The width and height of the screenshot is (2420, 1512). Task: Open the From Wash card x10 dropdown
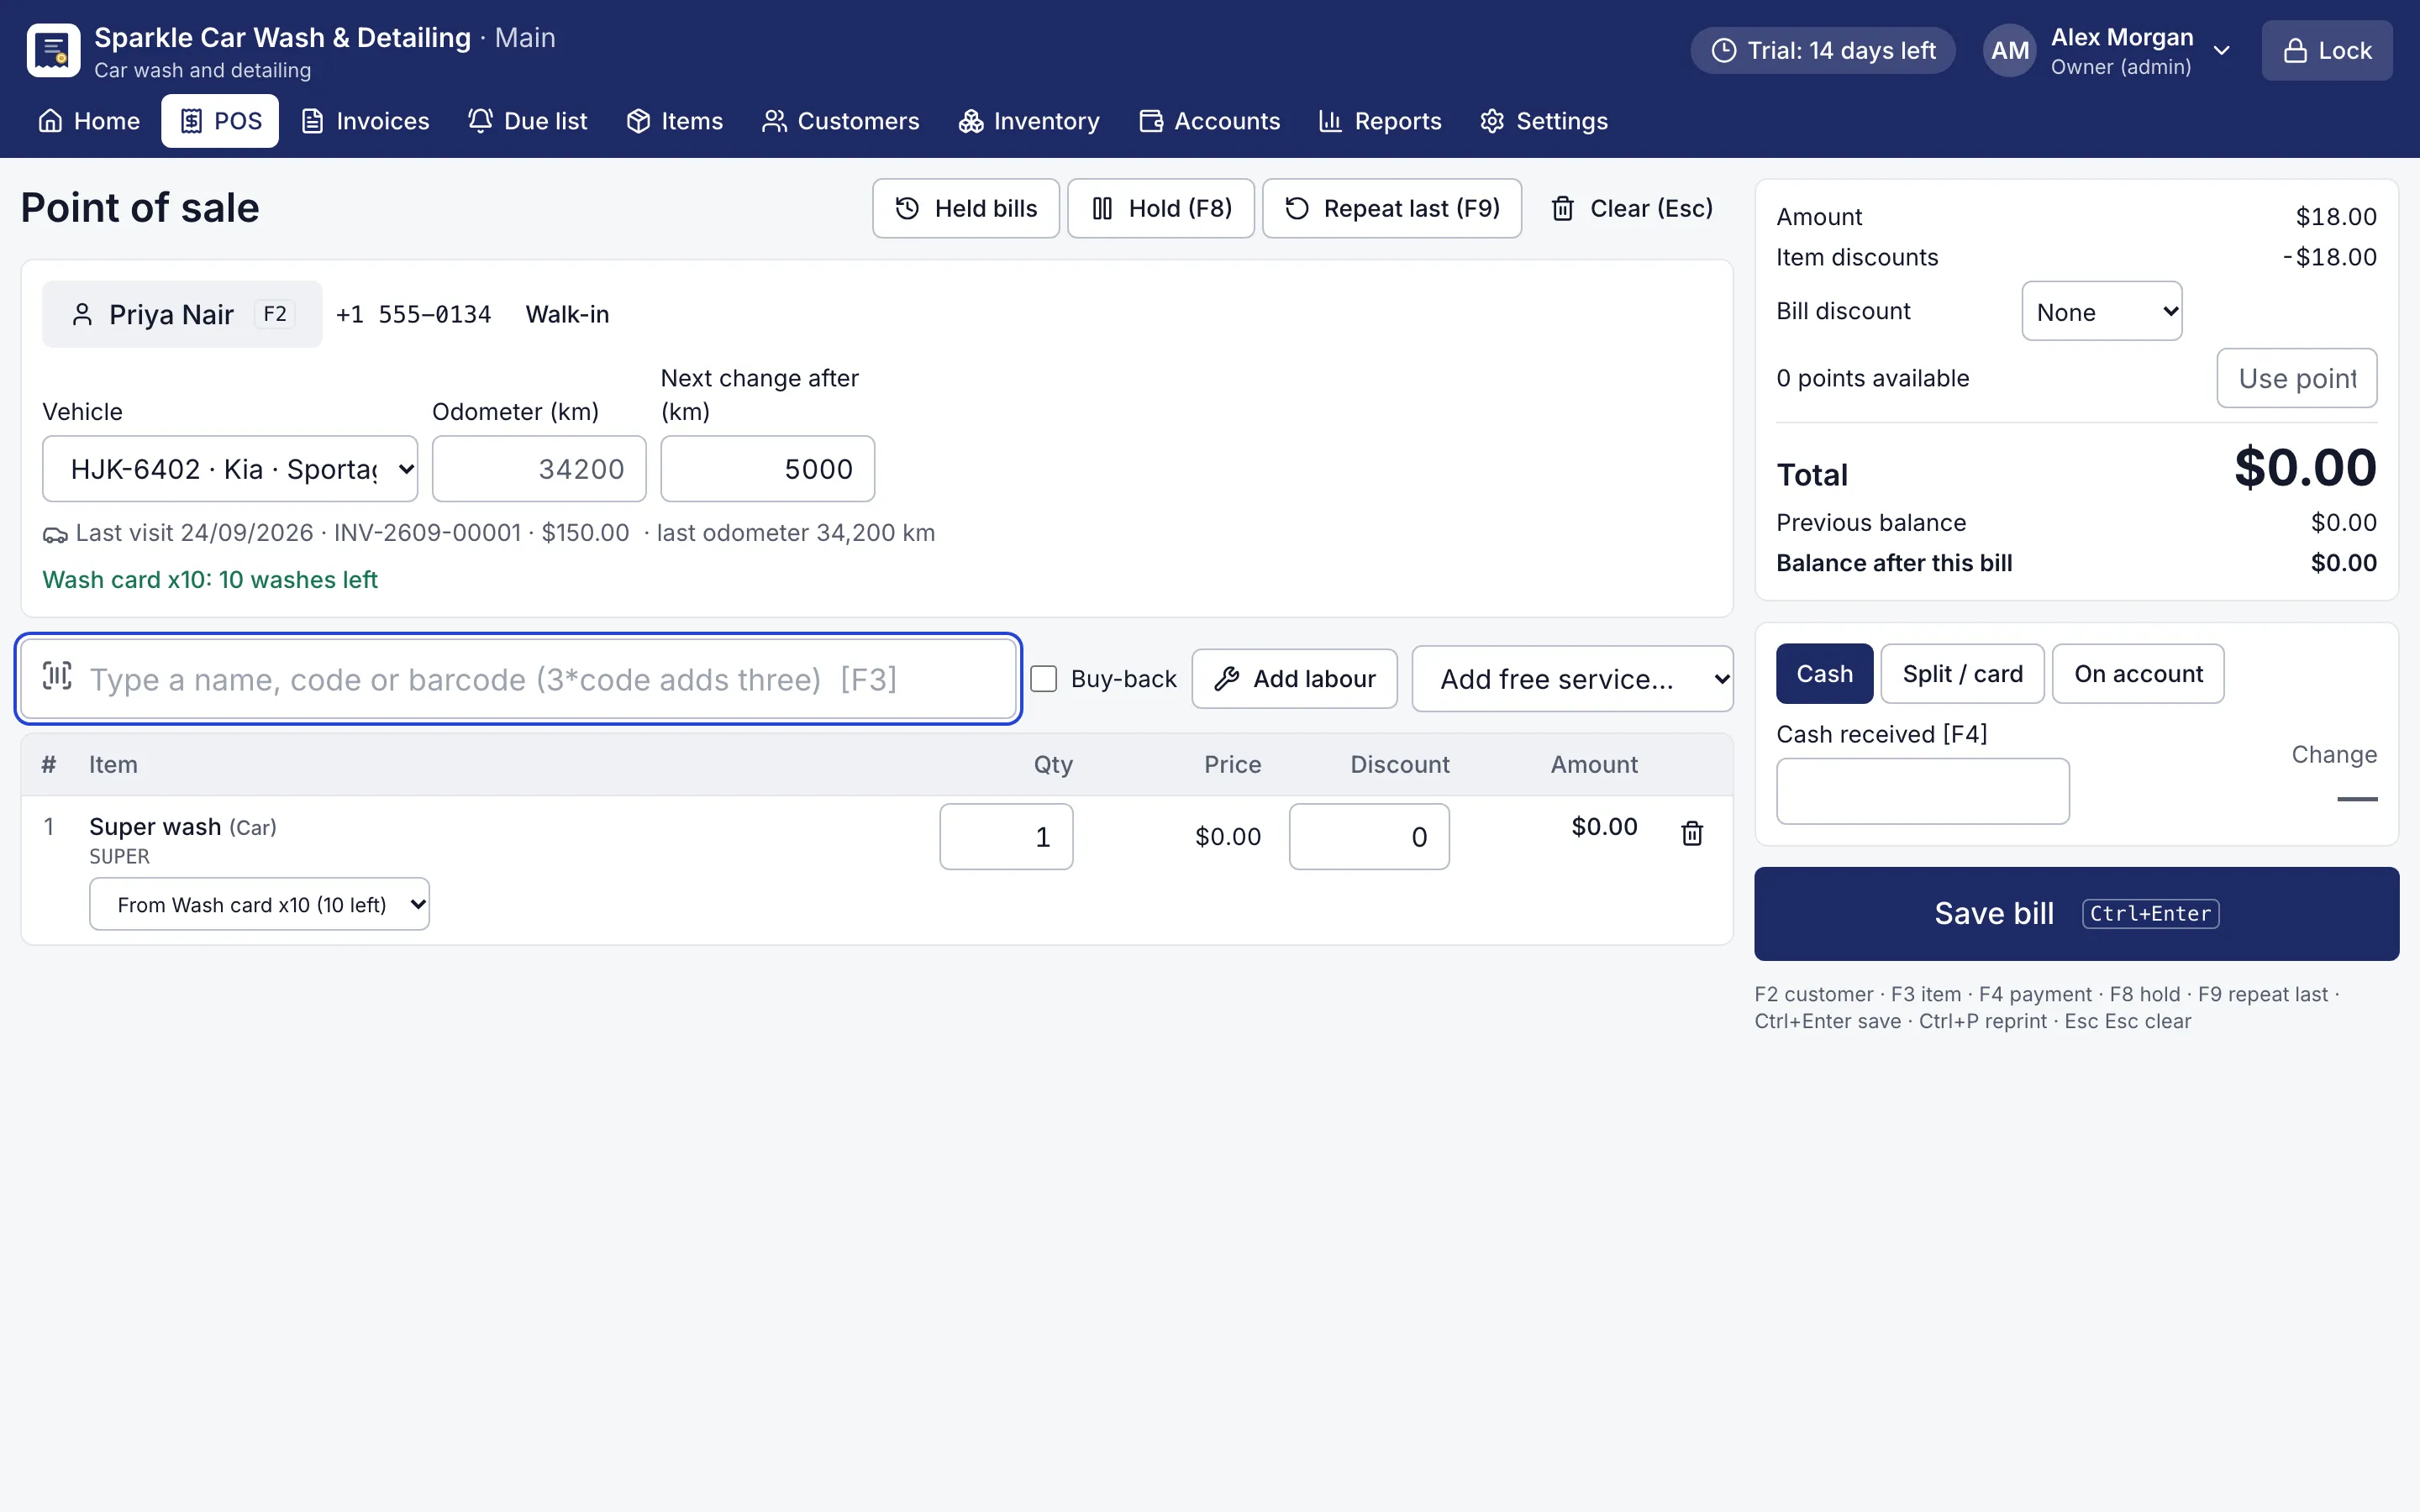(259, 904)
